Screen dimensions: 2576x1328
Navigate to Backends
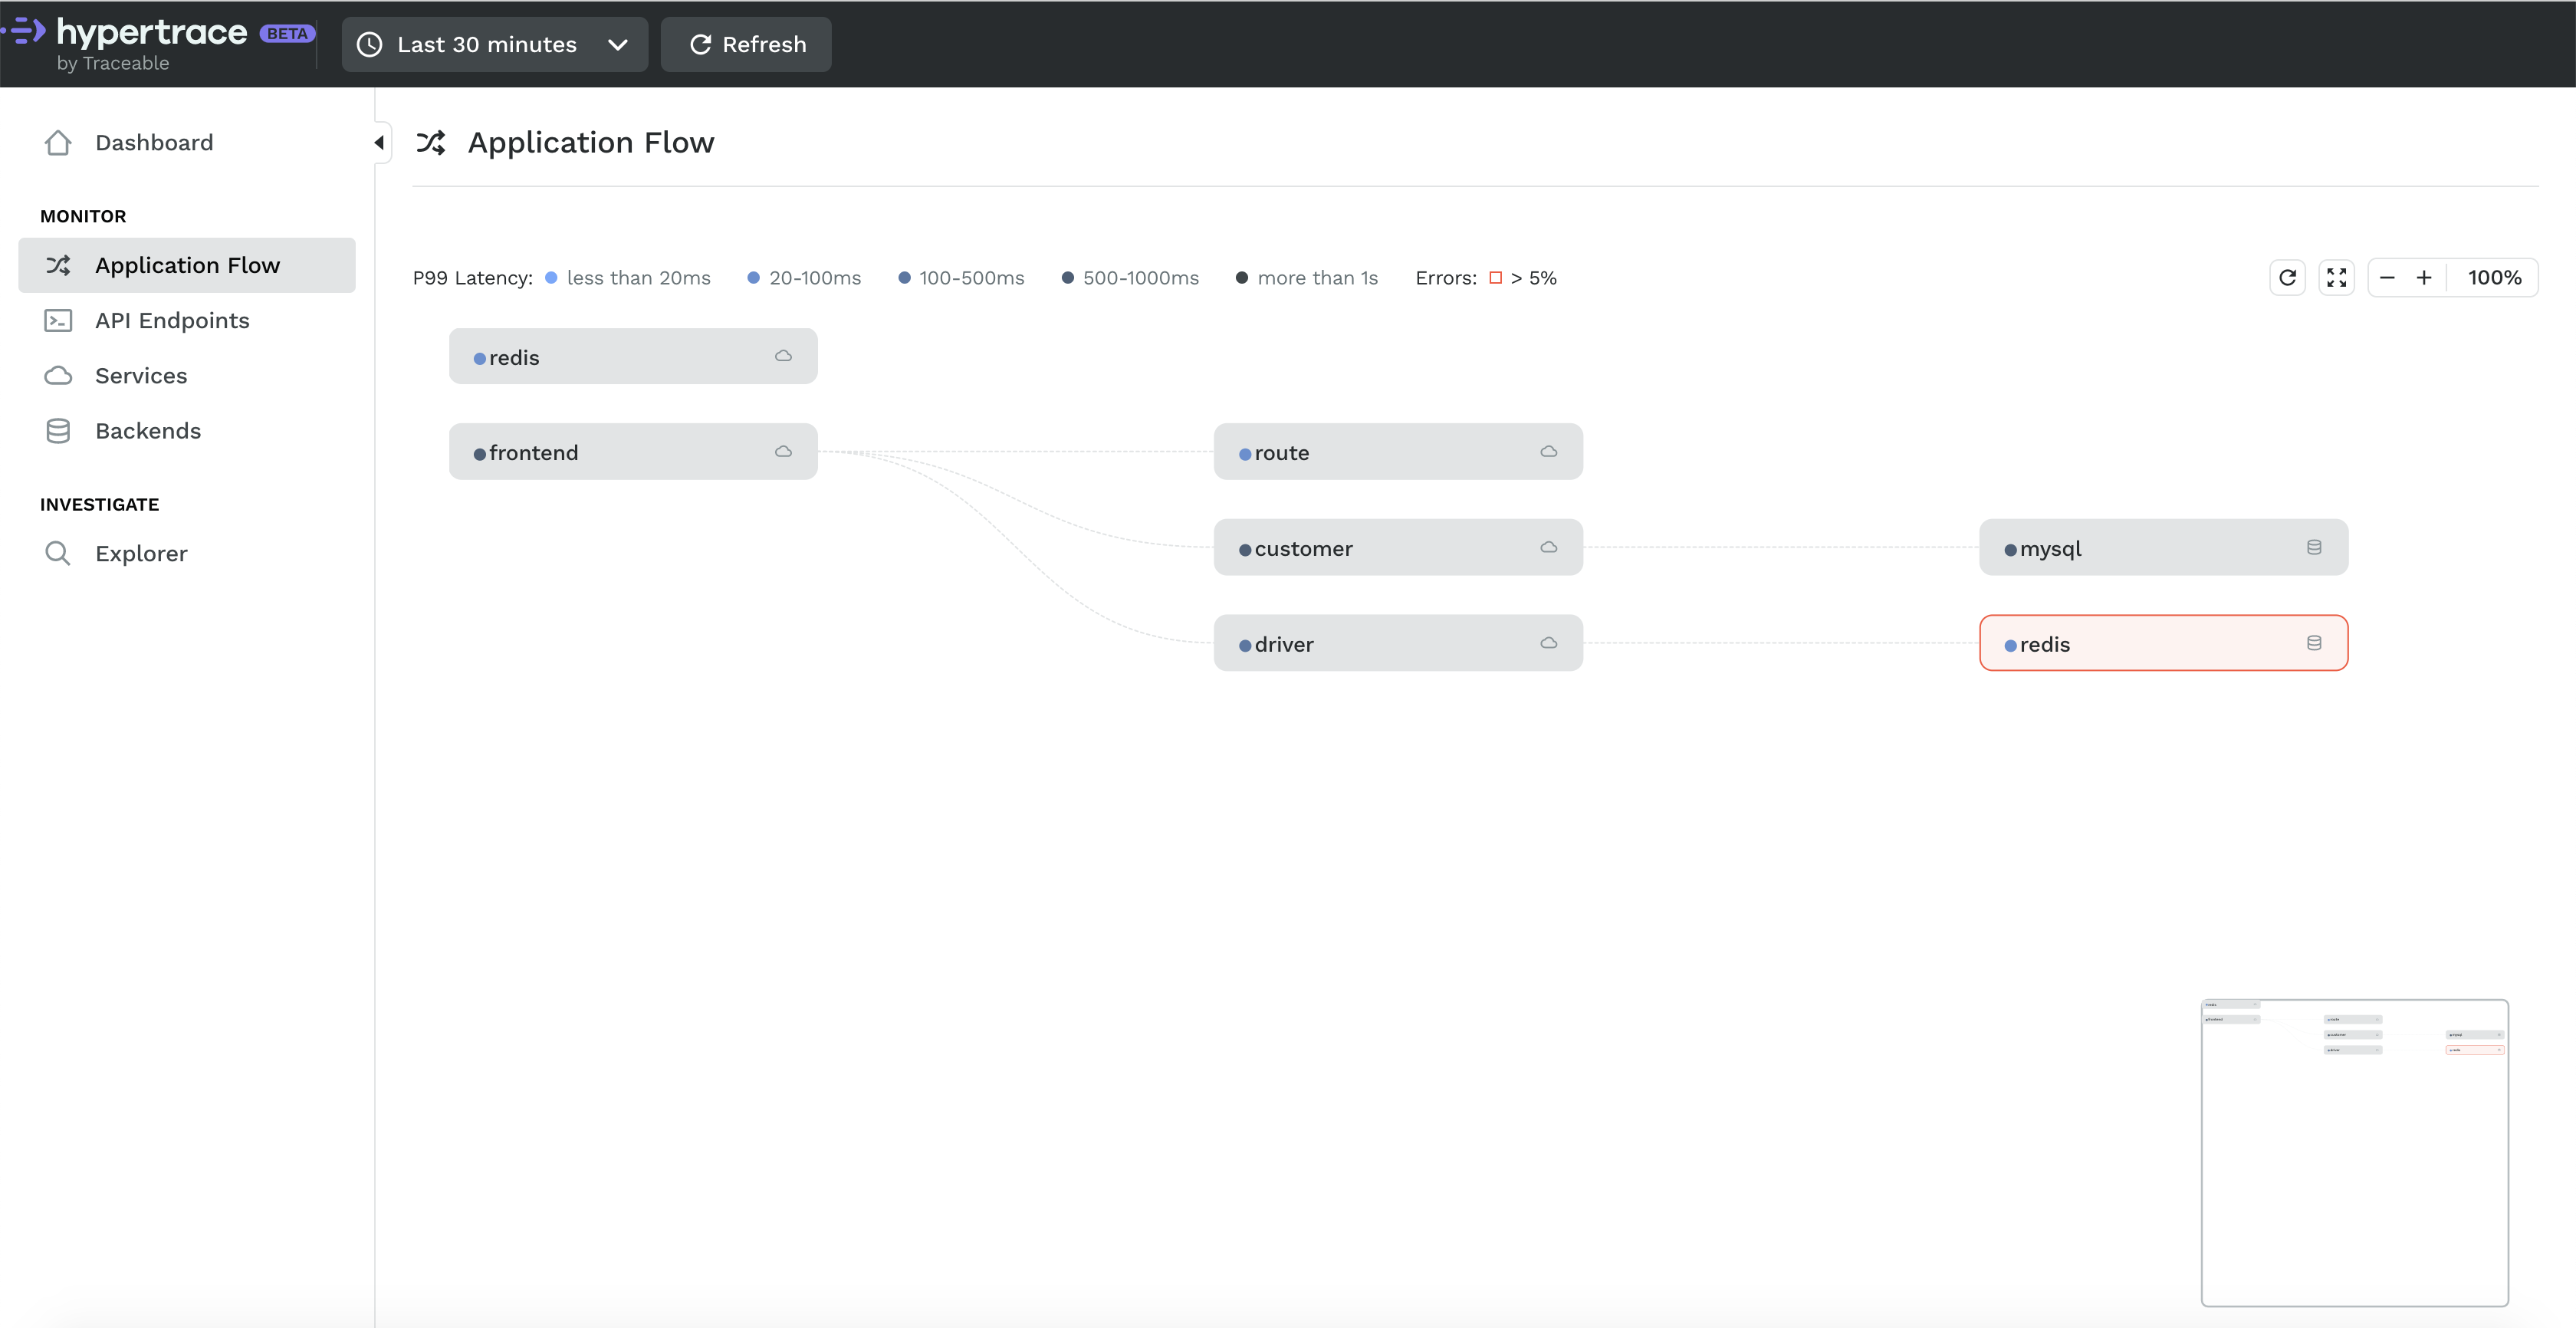(147, 431)
